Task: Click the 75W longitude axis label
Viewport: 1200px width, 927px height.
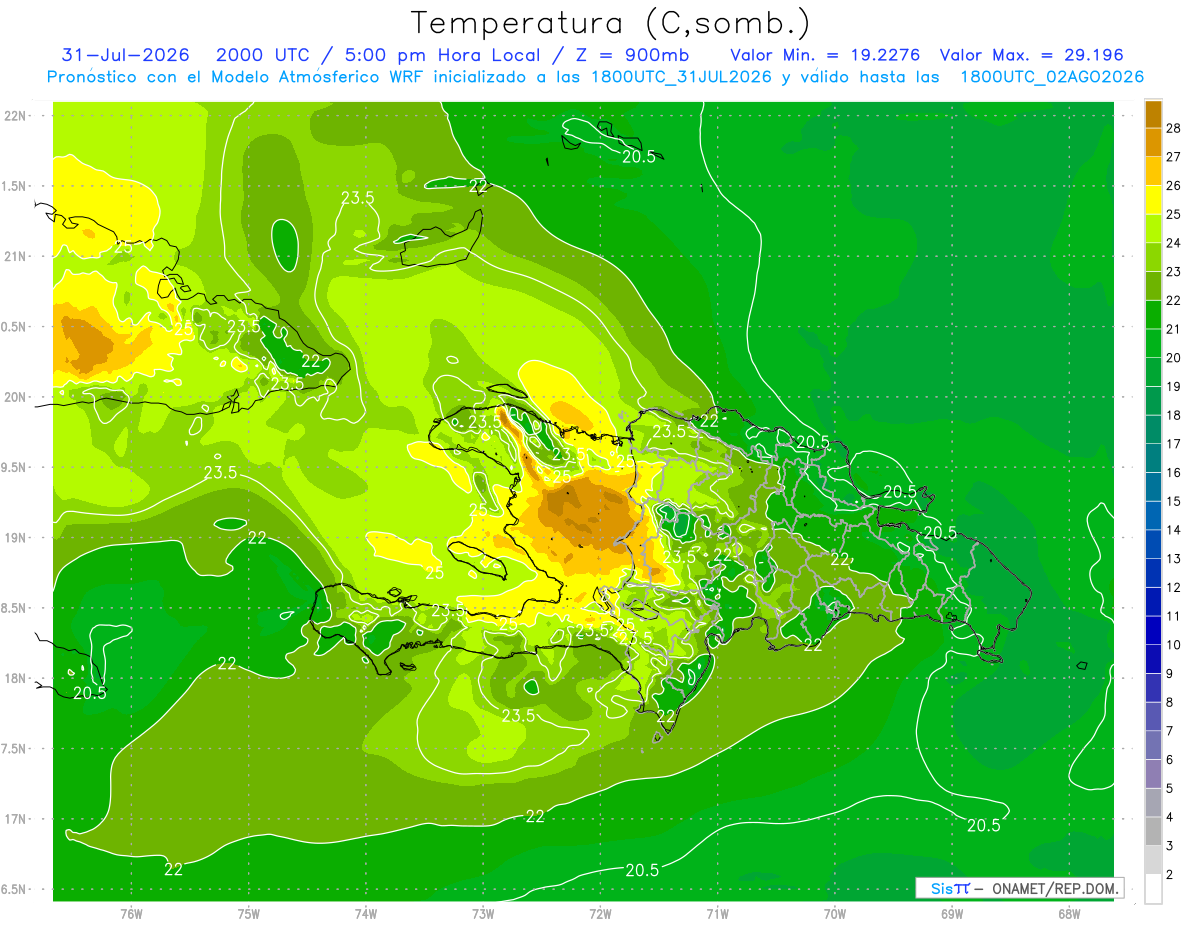Action: click(x=249, y=913)
